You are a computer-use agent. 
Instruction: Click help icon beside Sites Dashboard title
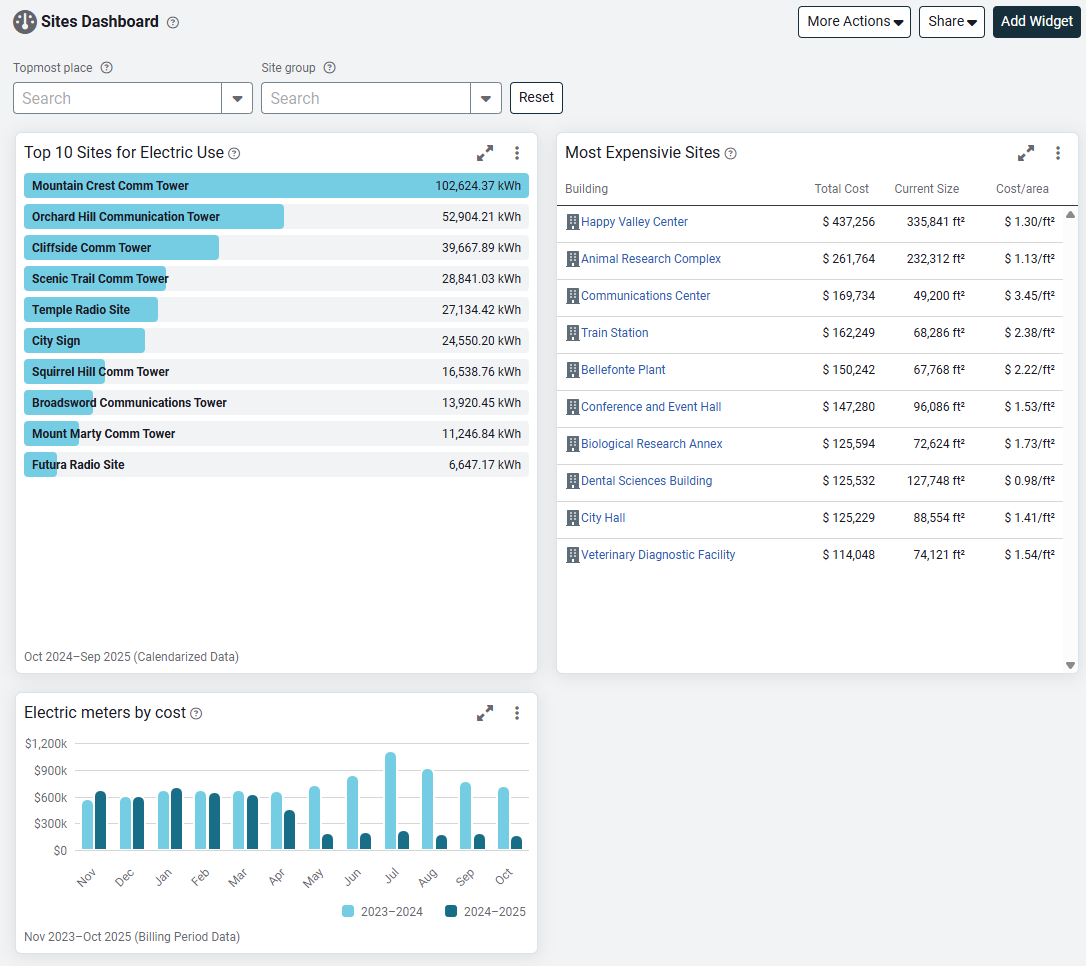coord(173,22)
